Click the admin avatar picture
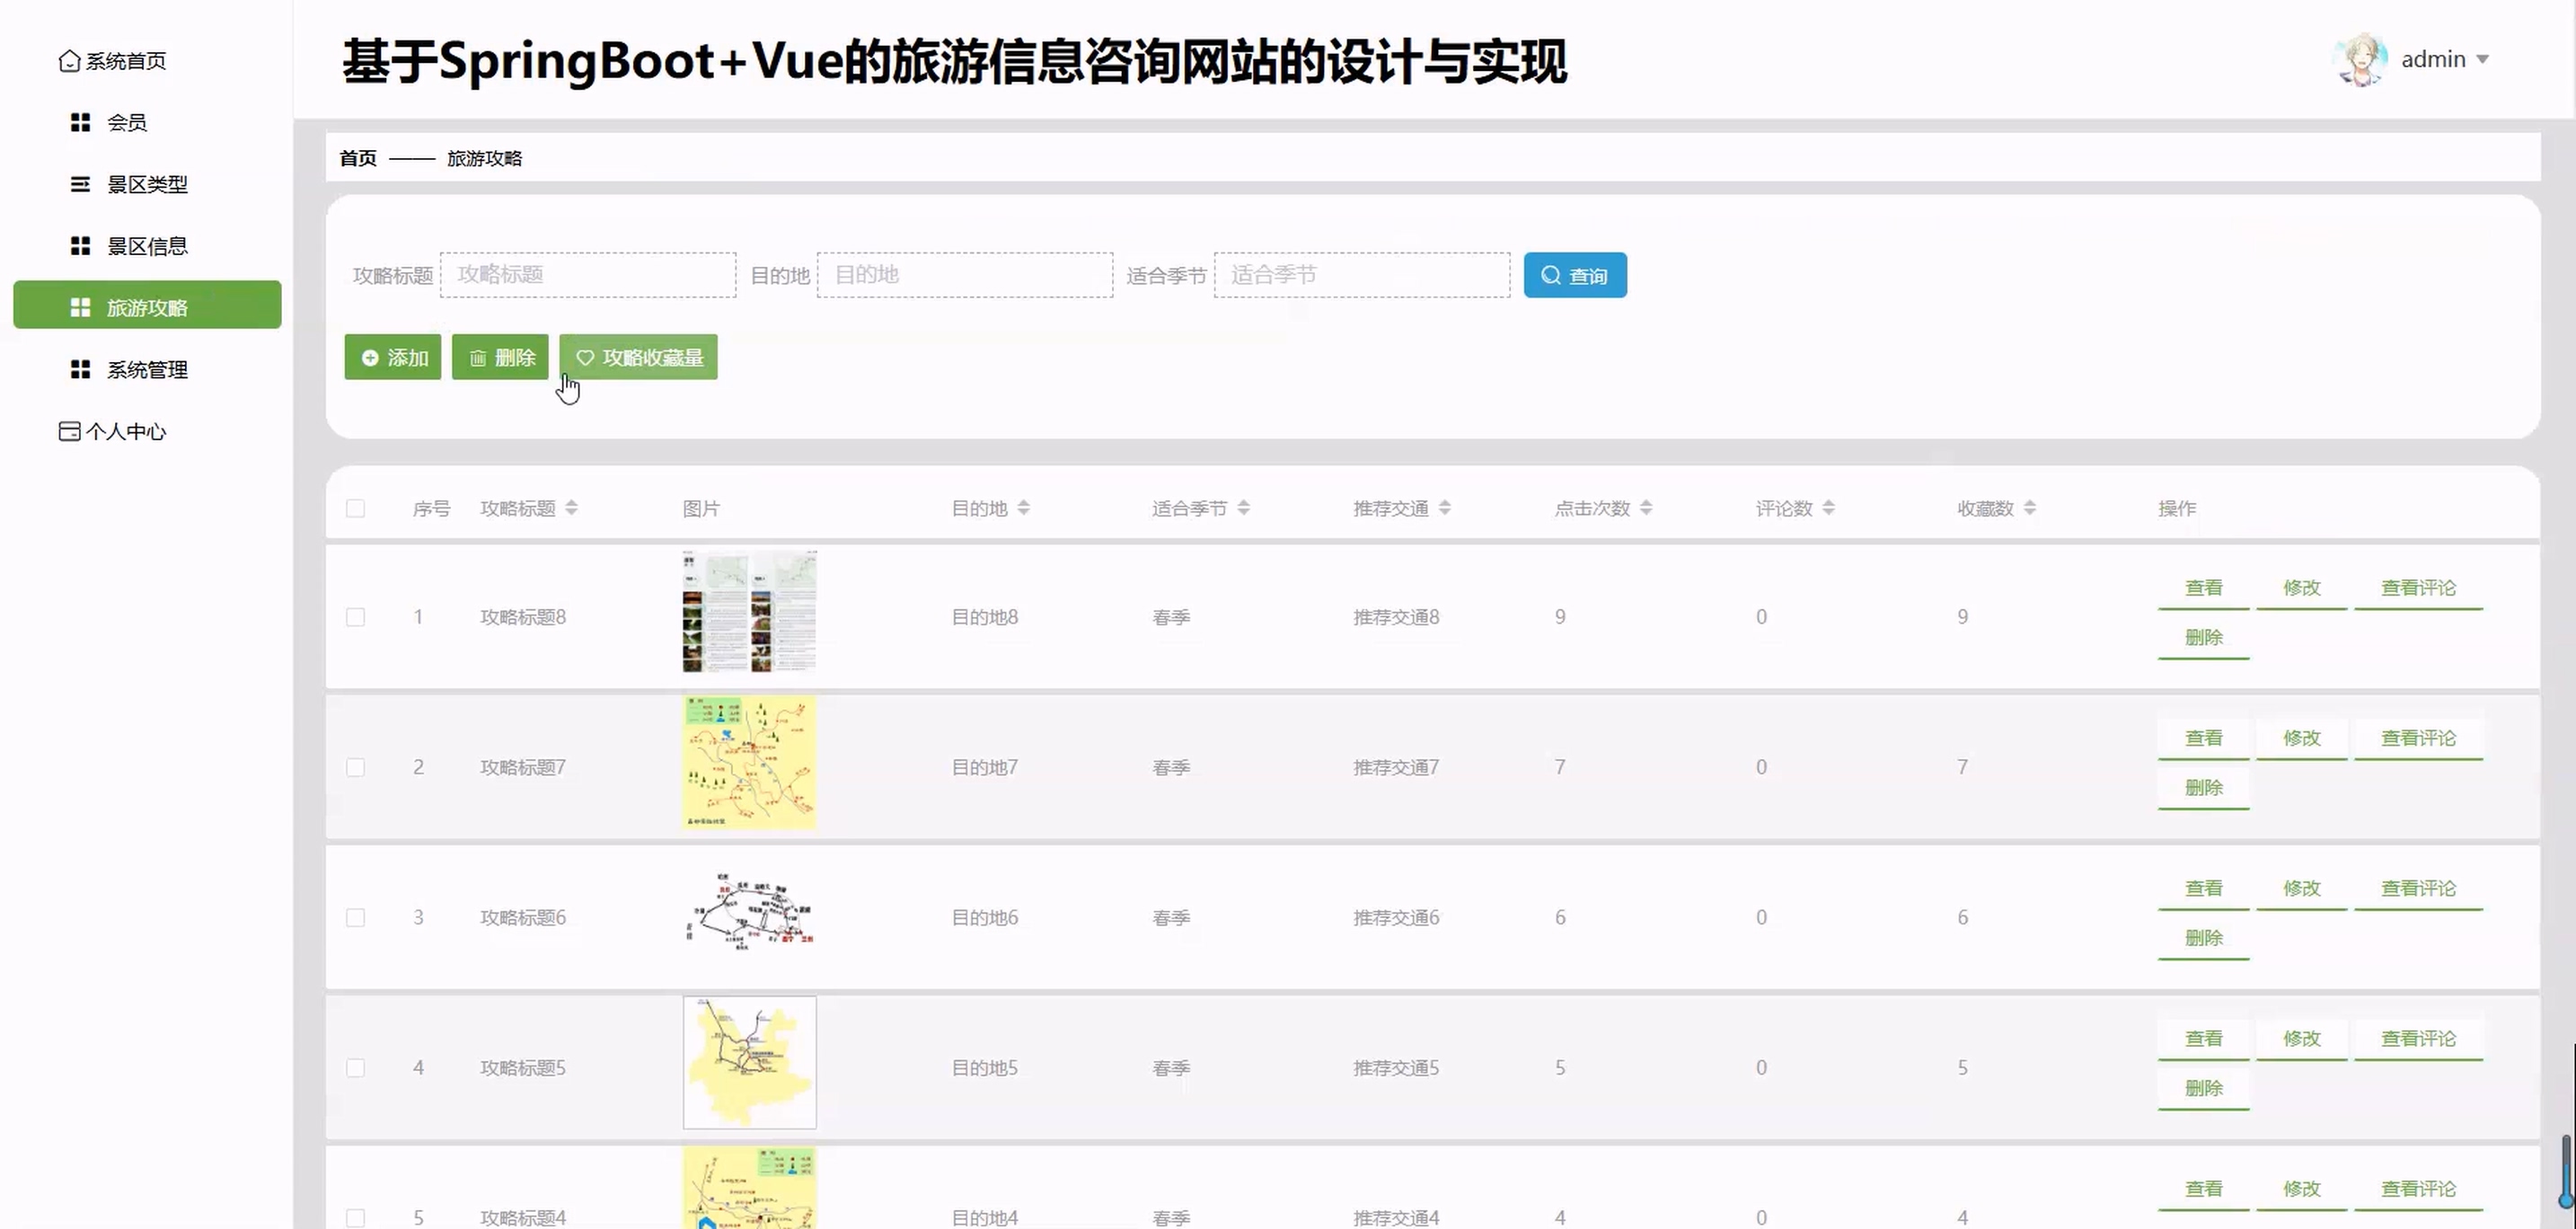 tap(2362, 59)
